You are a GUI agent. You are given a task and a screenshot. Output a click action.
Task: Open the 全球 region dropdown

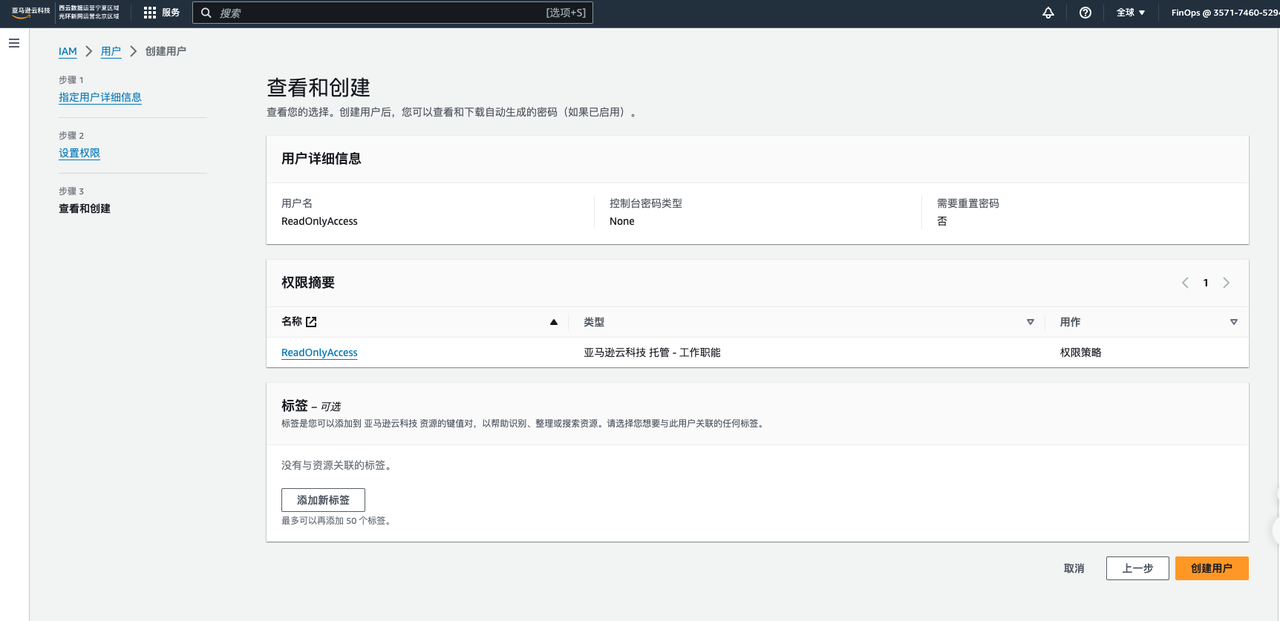tap(1130, 13)
